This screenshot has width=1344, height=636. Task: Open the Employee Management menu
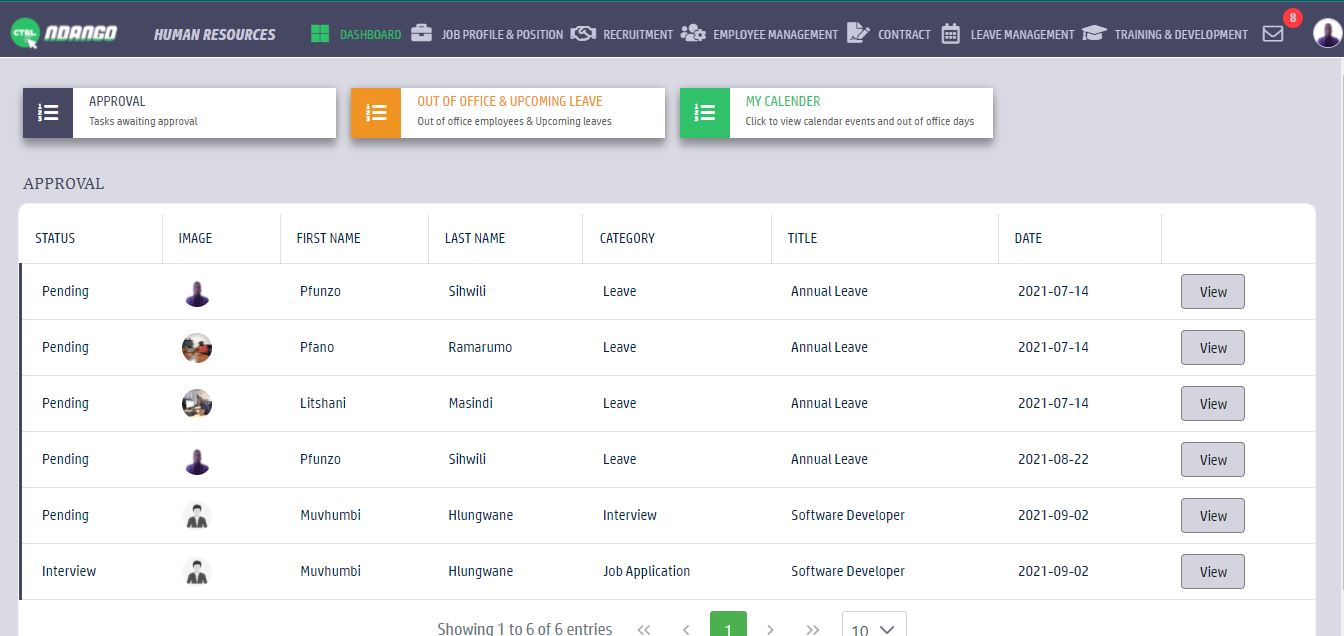774,34
